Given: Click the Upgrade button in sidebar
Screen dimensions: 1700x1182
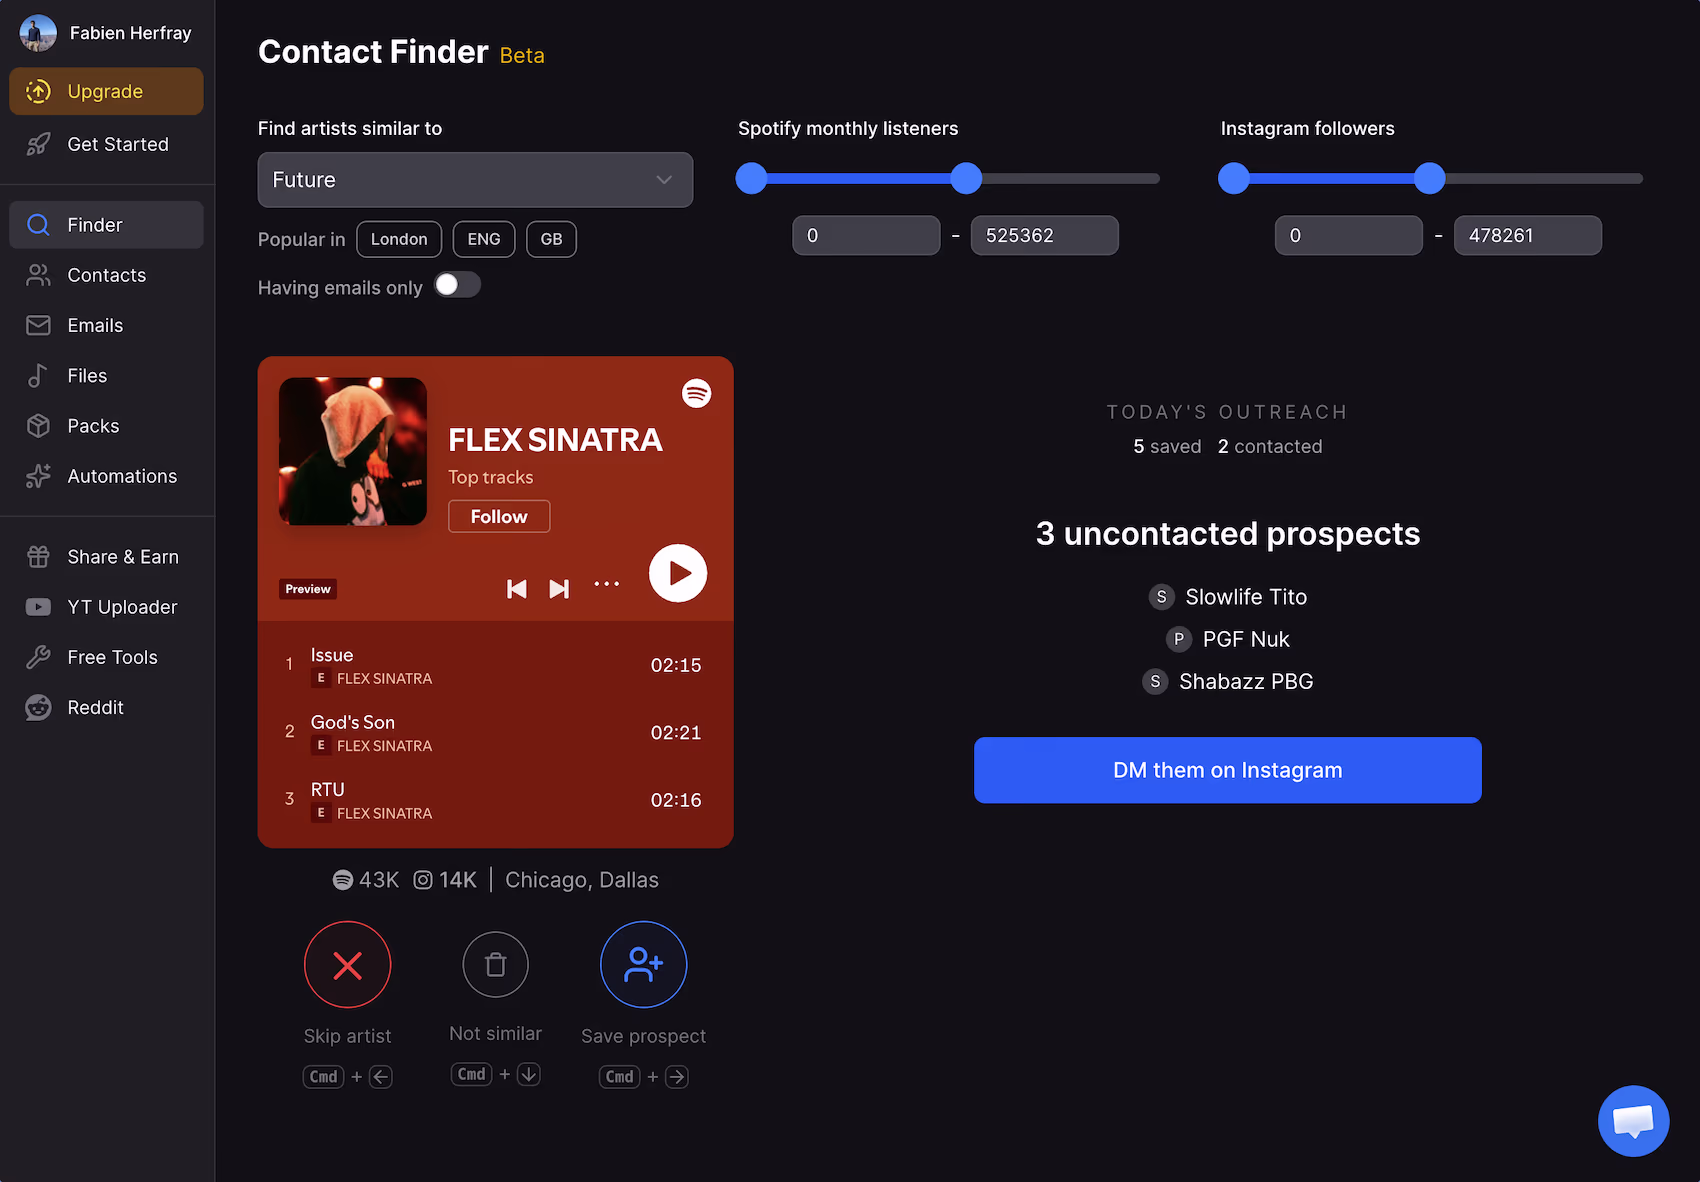Looking at the screenshot, I should pos(106,91).
